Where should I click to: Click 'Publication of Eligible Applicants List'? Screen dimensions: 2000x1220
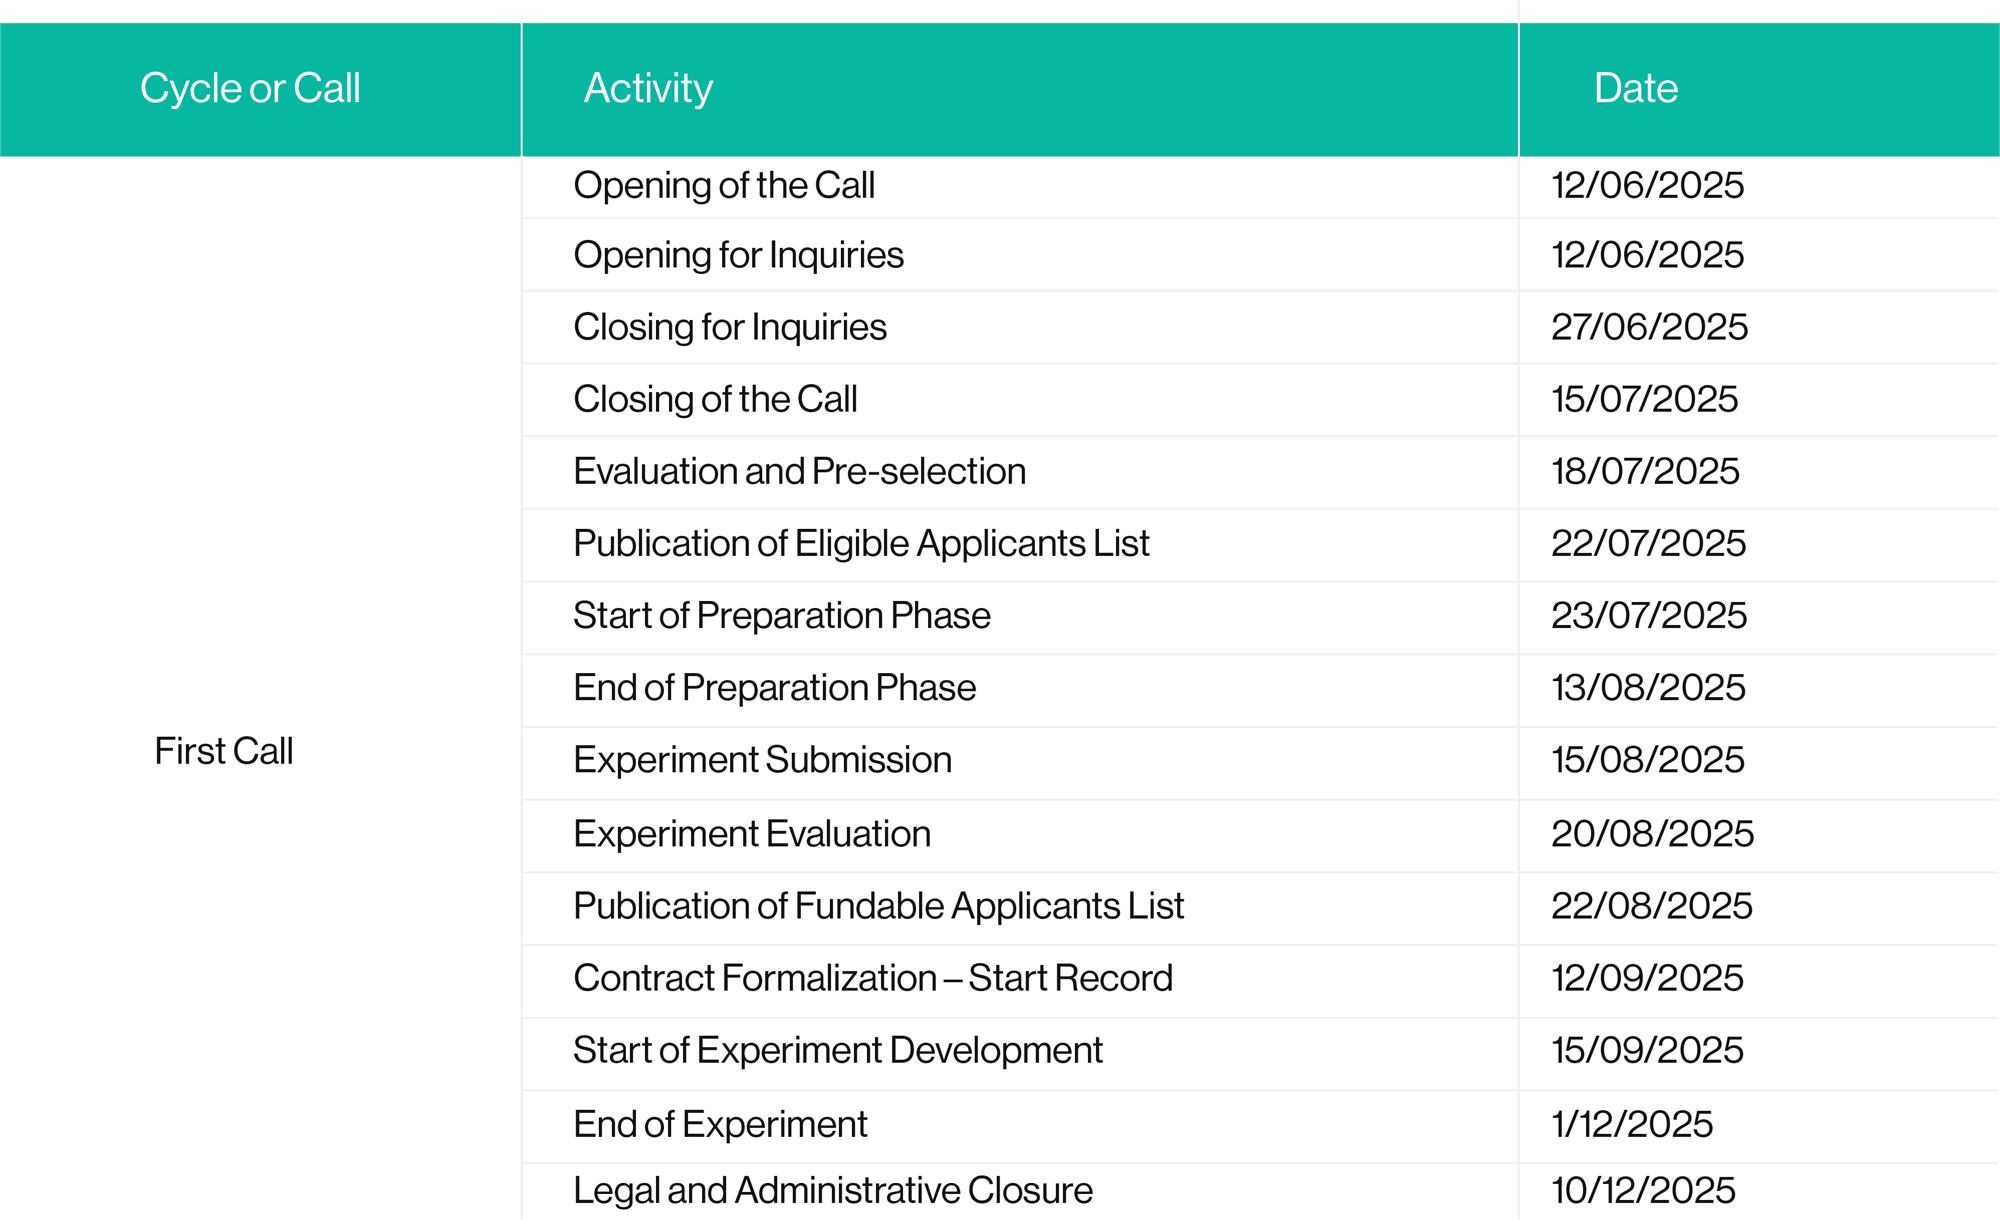coord(861,543)
